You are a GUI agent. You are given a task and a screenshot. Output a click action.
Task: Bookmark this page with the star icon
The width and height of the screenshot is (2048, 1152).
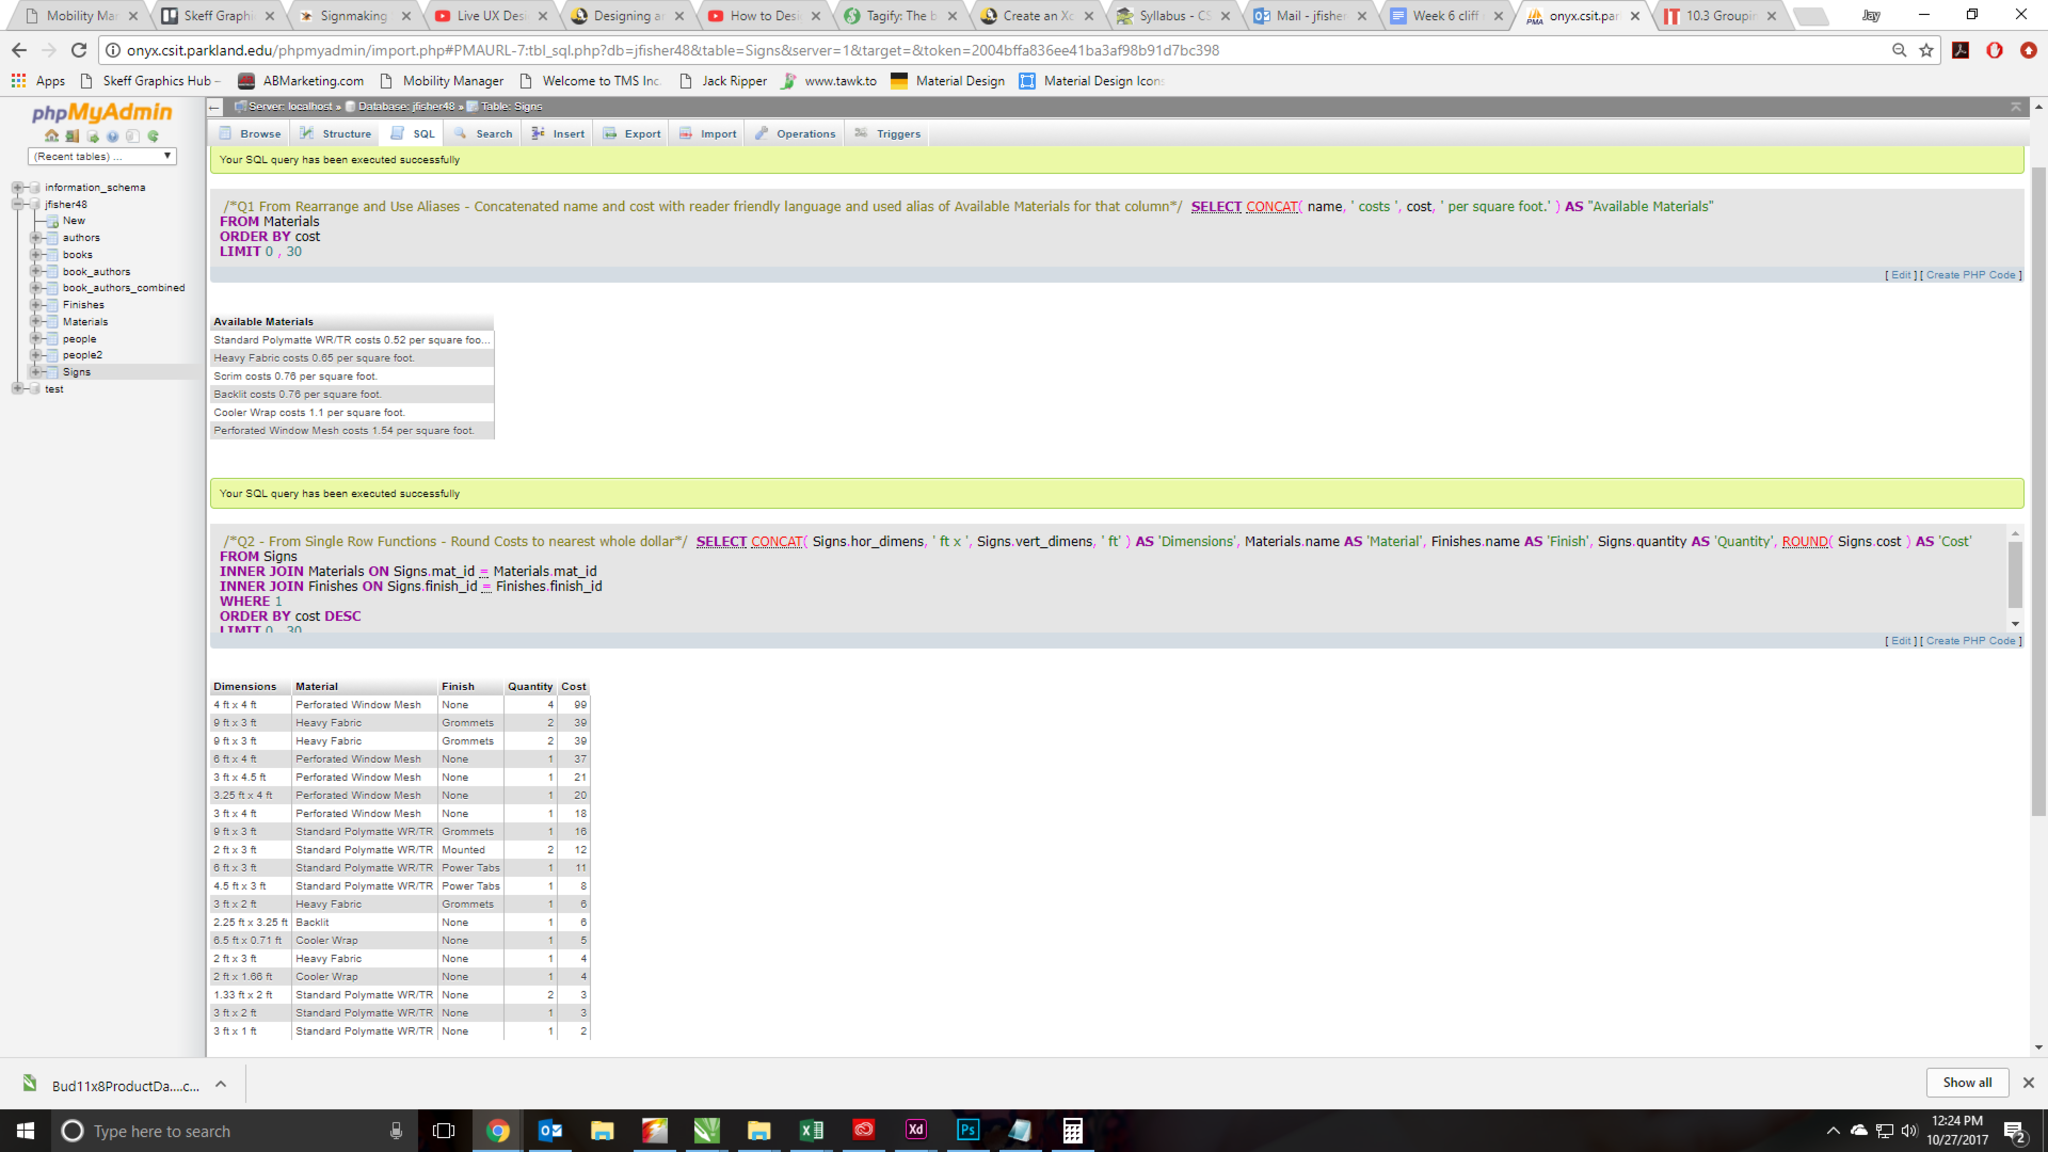click(x=1926, y=50)
